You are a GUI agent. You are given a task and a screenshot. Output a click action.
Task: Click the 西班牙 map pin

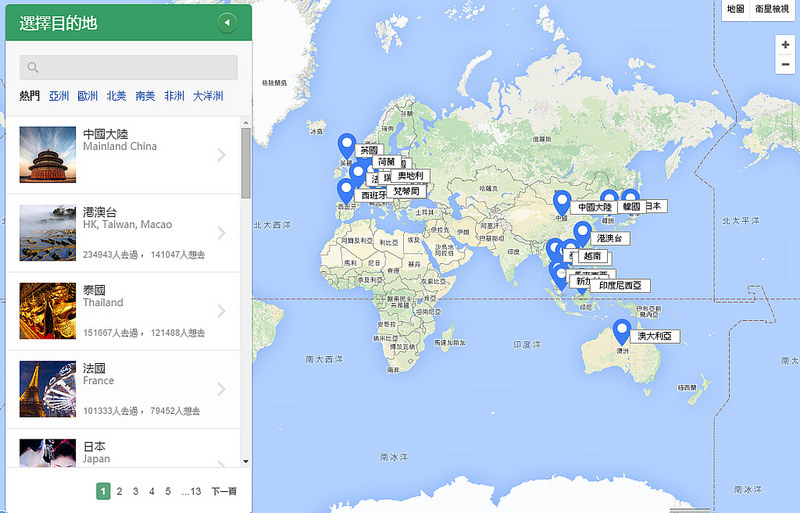(346, 192)
